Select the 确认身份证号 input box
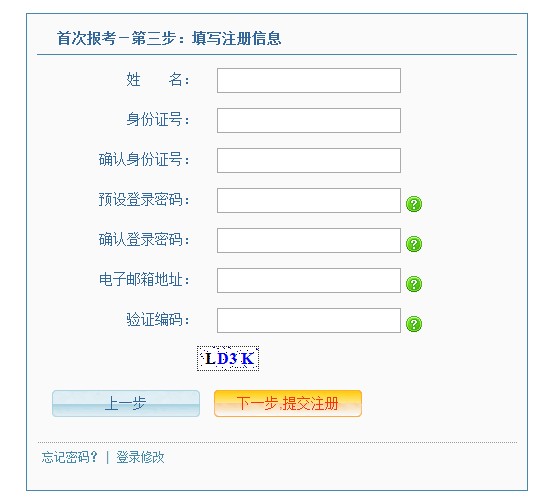The width and height of the screenshot is (536, 502). tap(309, 160)
